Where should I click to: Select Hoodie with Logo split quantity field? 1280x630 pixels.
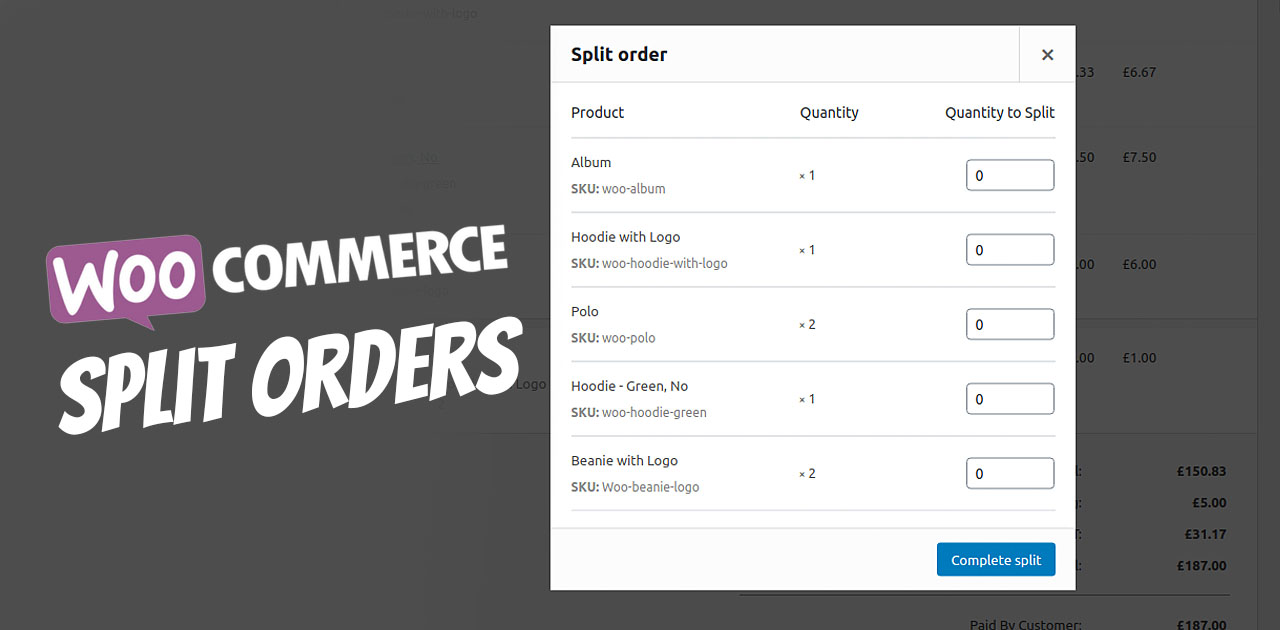(1009, 250)
